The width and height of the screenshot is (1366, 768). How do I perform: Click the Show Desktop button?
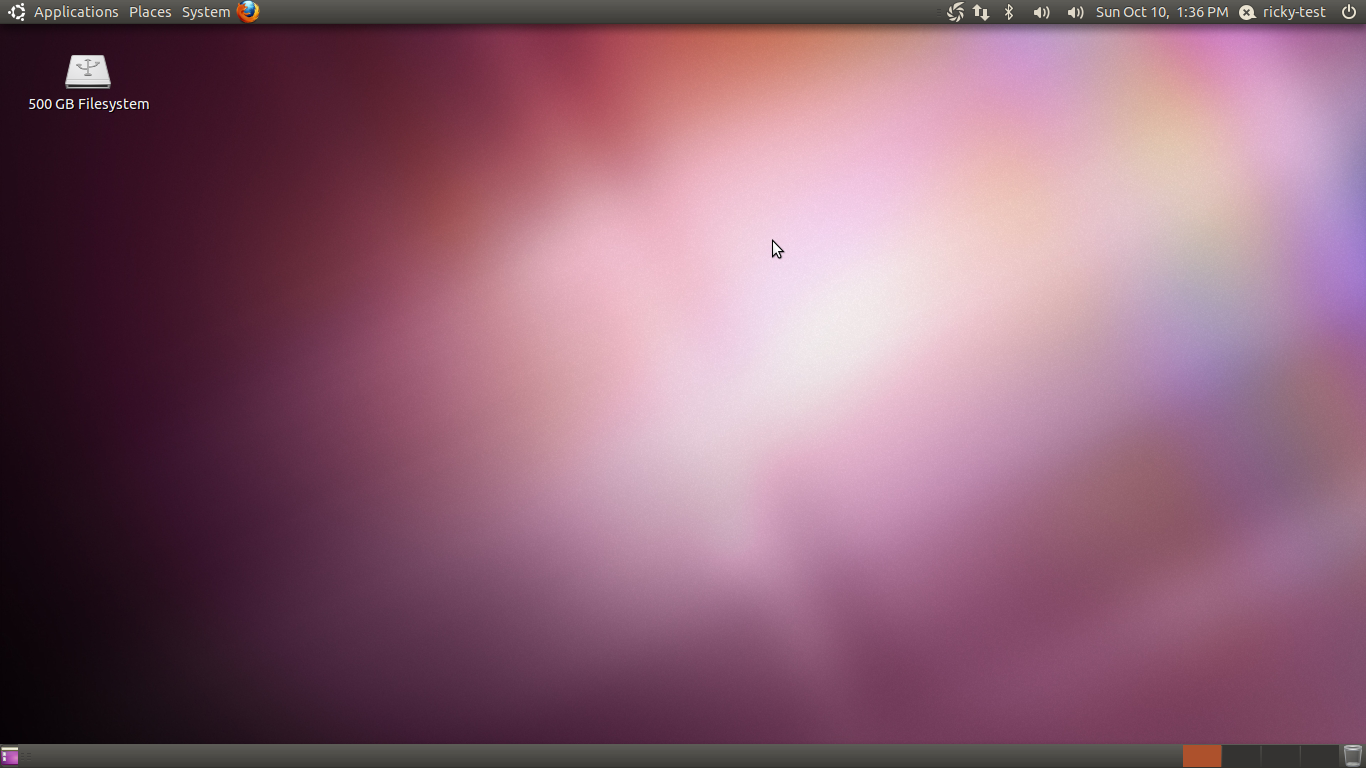(x=10, y=756)
